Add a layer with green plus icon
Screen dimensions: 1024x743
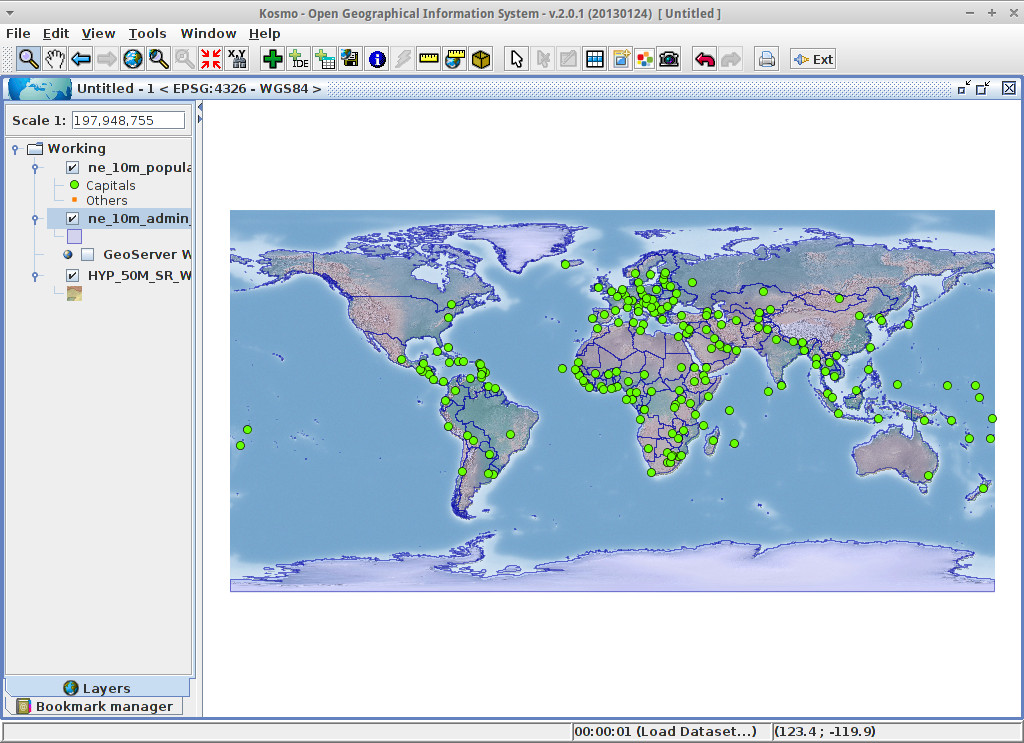click(272, 59)
